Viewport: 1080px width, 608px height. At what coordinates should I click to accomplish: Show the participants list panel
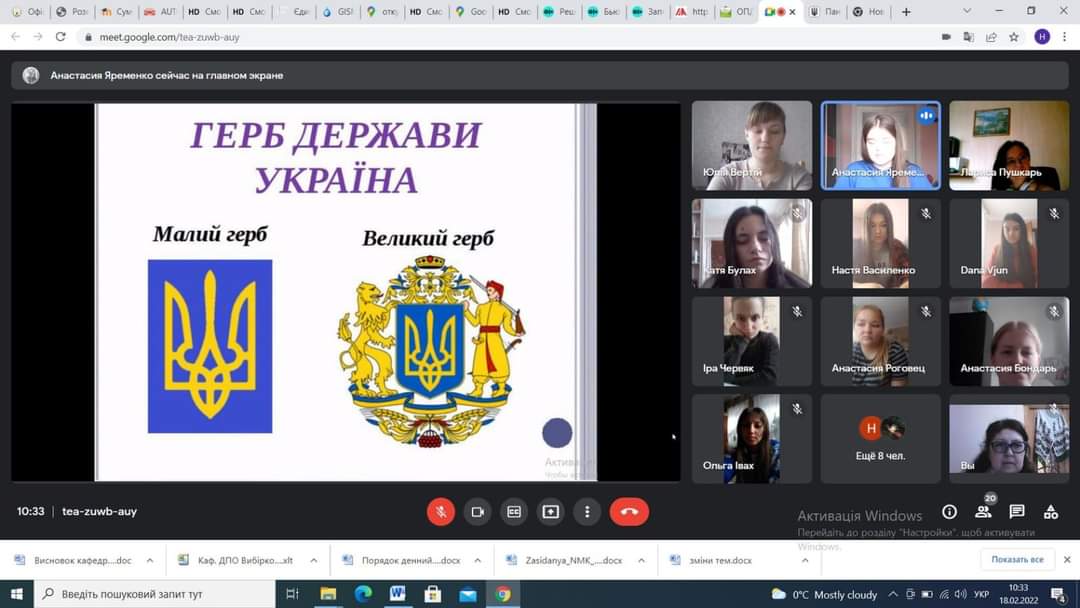pyautogui.click(x=983, y=512)
